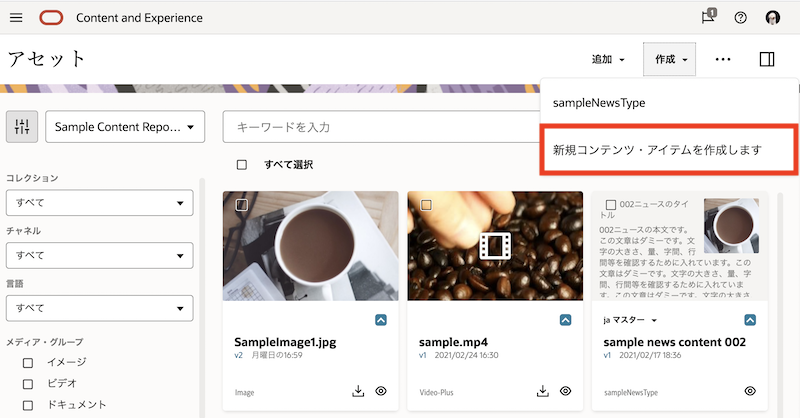Enable the イメージ media group checkbox
800x418 pixels.
click(29, 362)
